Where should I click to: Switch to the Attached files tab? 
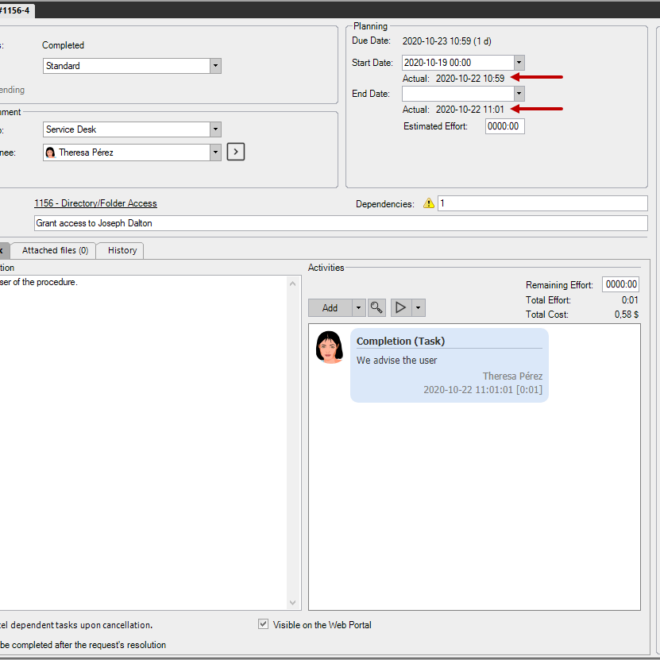click(55, 251)
